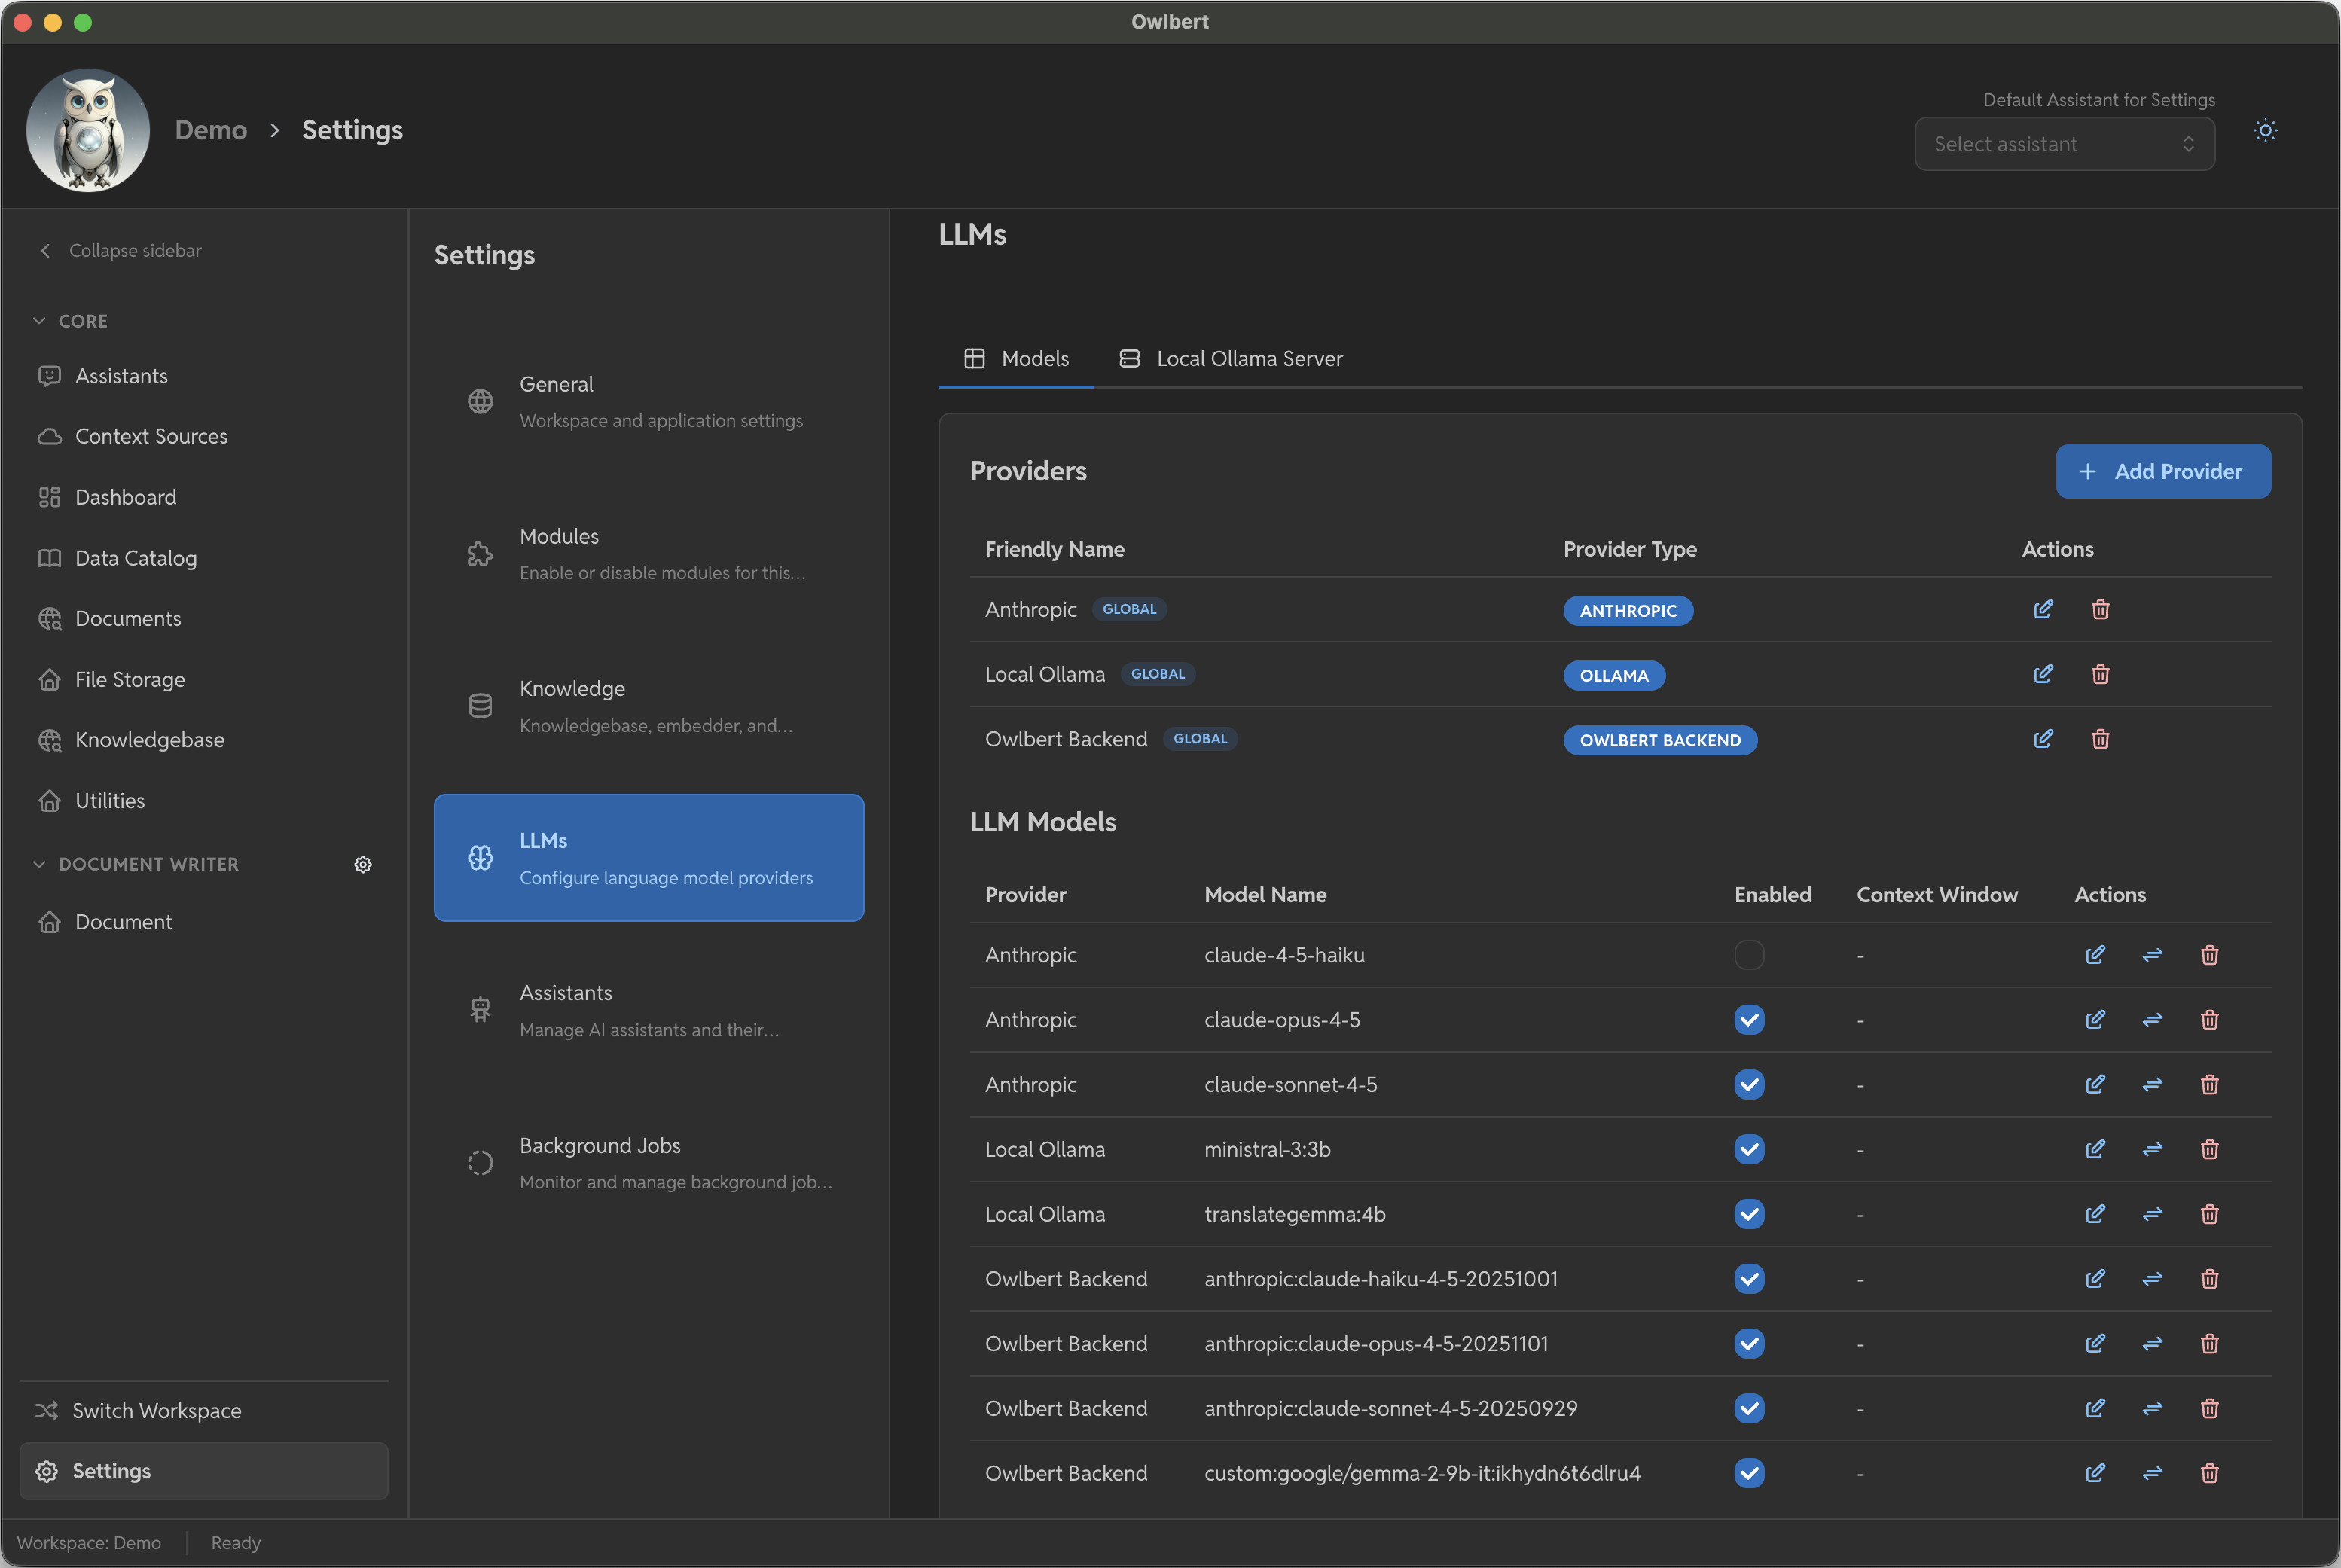2341x1568 pixels.
Task: Uncheck the gemma-2-9b-it model enabled box
Action: pyautogui.click(x=1748, y=1473)
